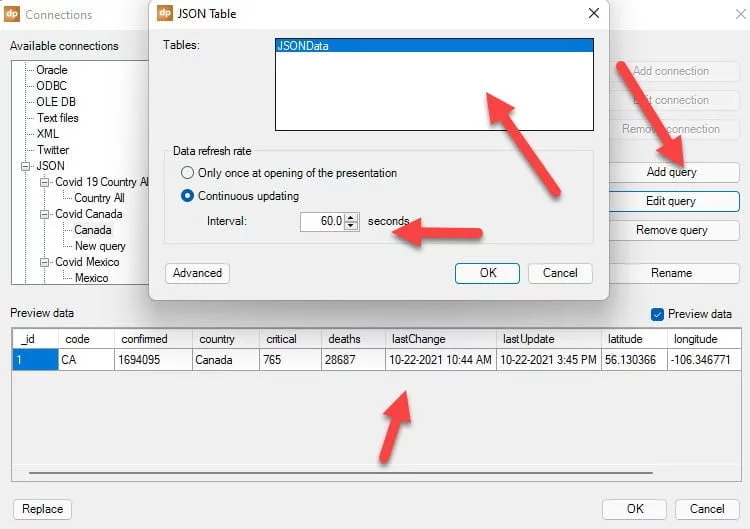
Task: Click the preview table horizontal scrollbar
Action: coord(341,473)
